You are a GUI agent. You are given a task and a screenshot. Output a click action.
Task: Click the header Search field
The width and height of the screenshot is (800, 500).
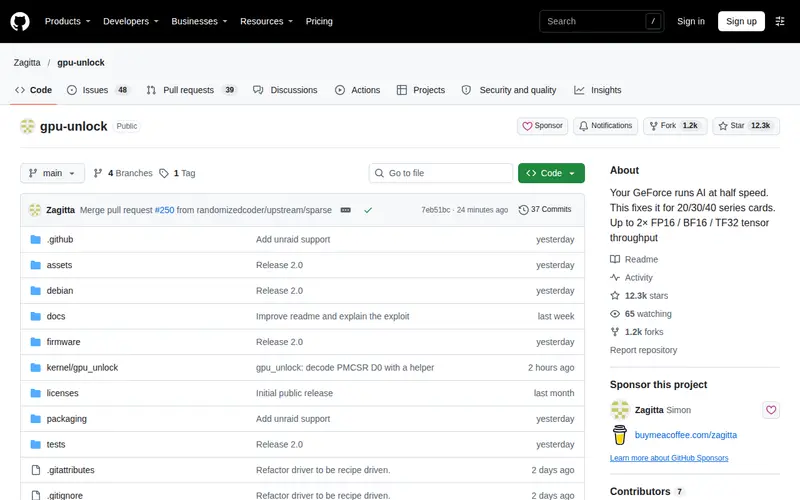(x=602, y=21)
